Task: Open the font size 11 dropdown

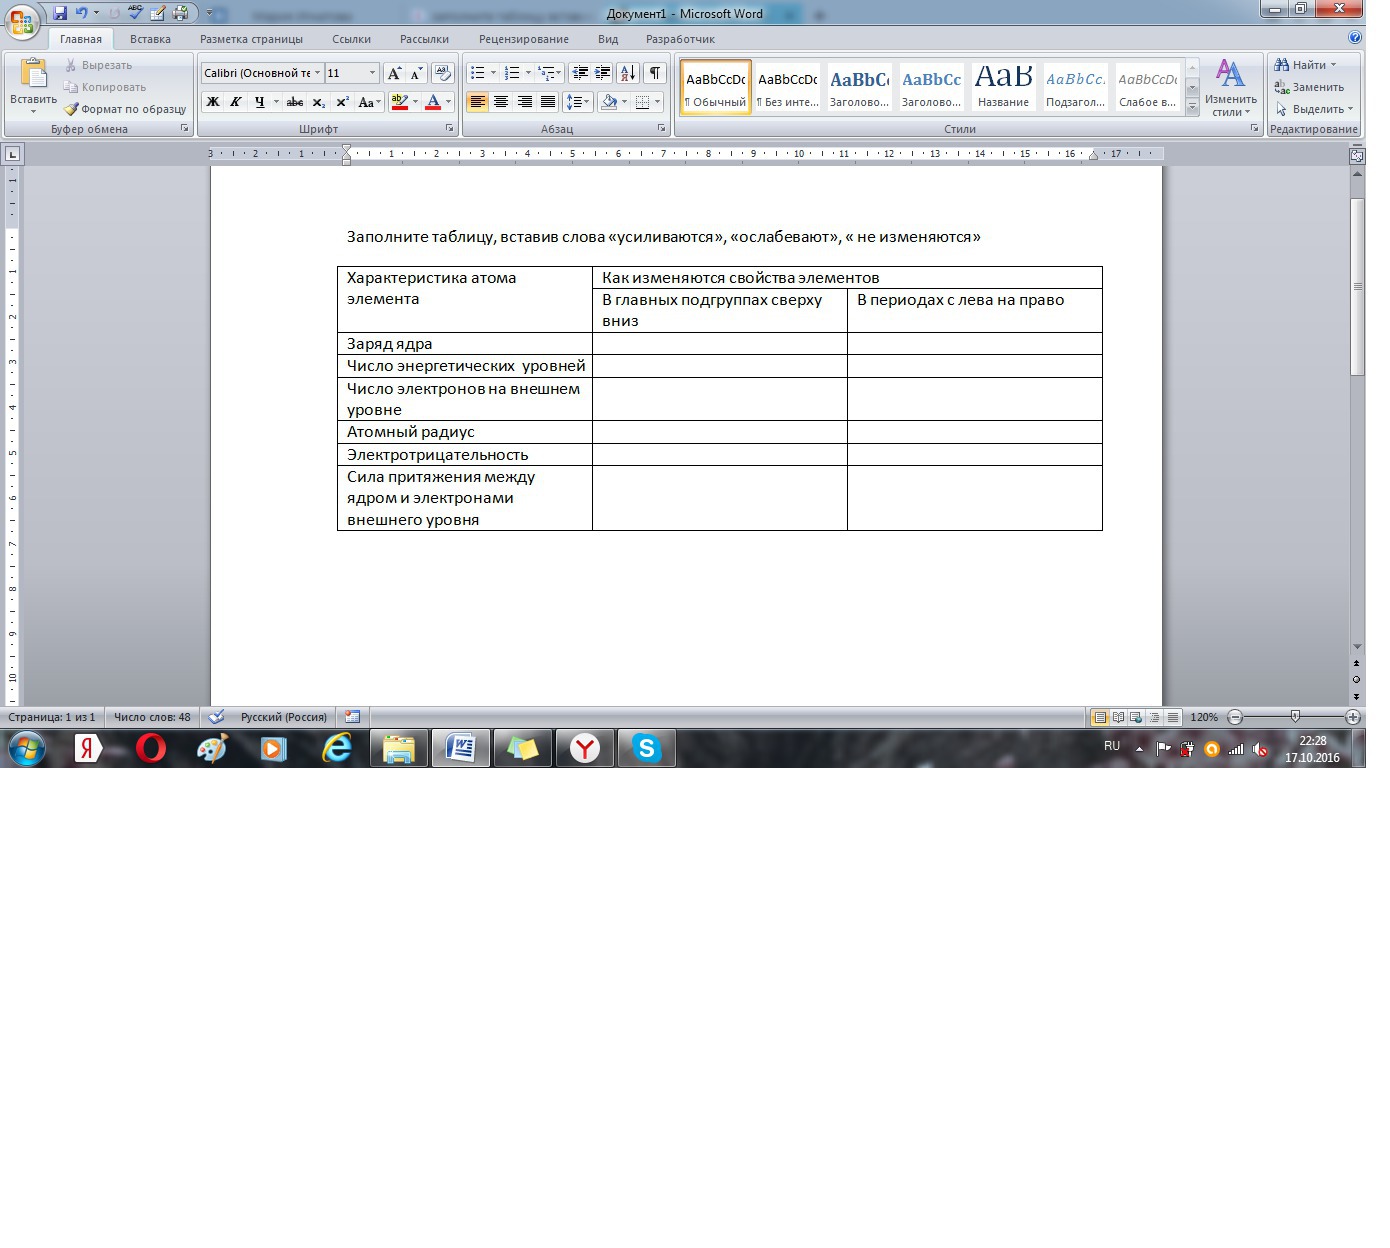Action: point(372,73)
